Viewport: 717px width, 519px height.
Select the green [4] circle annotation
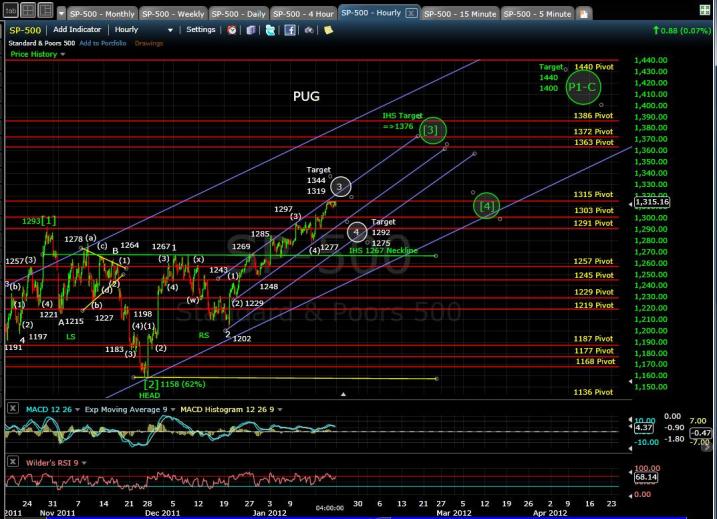click(486, 206)
